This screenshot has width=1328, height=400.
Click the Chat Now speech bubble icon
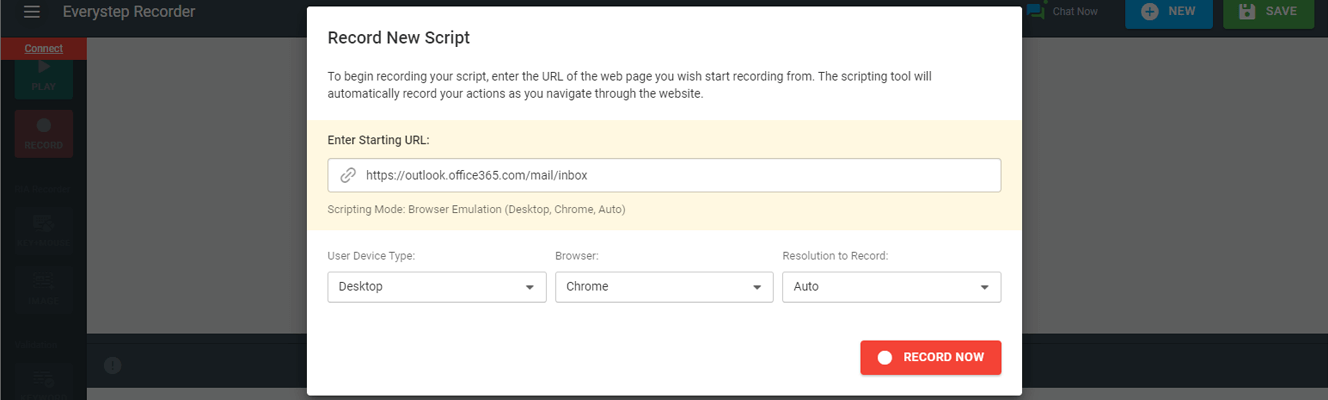point(1036,12)
